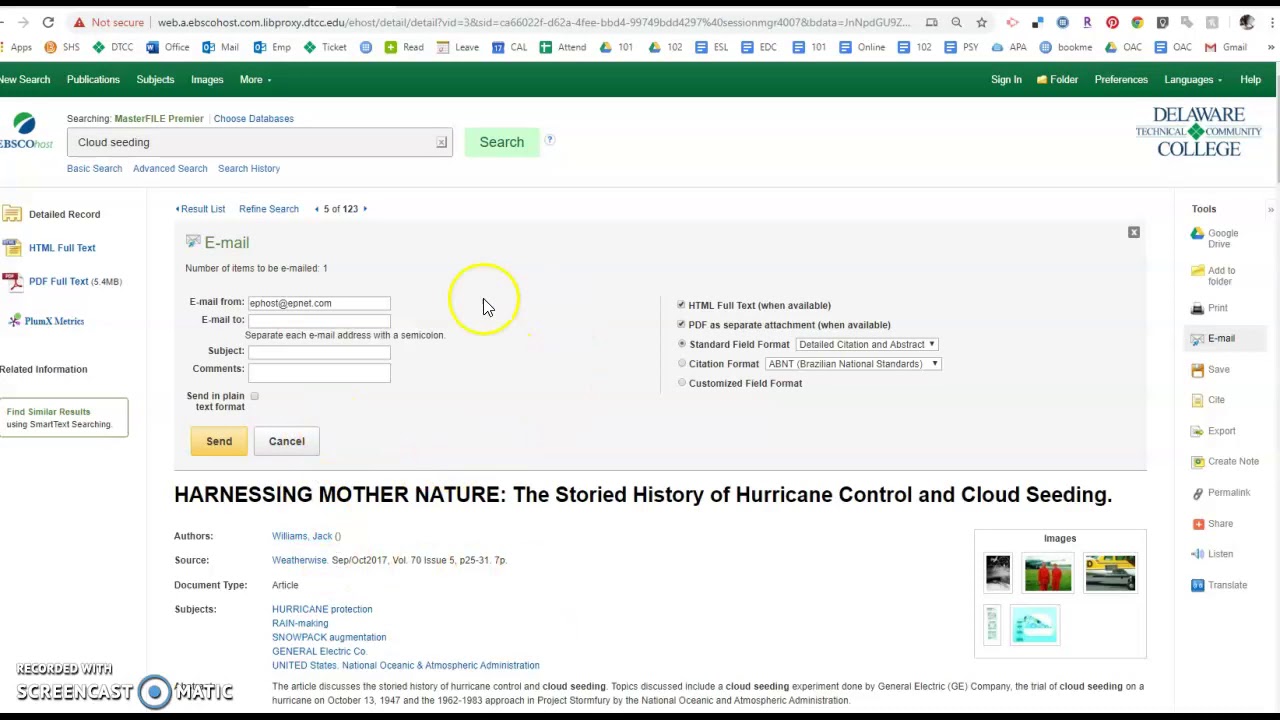Open Google Drive tool icon

(x=1197, y=234)
